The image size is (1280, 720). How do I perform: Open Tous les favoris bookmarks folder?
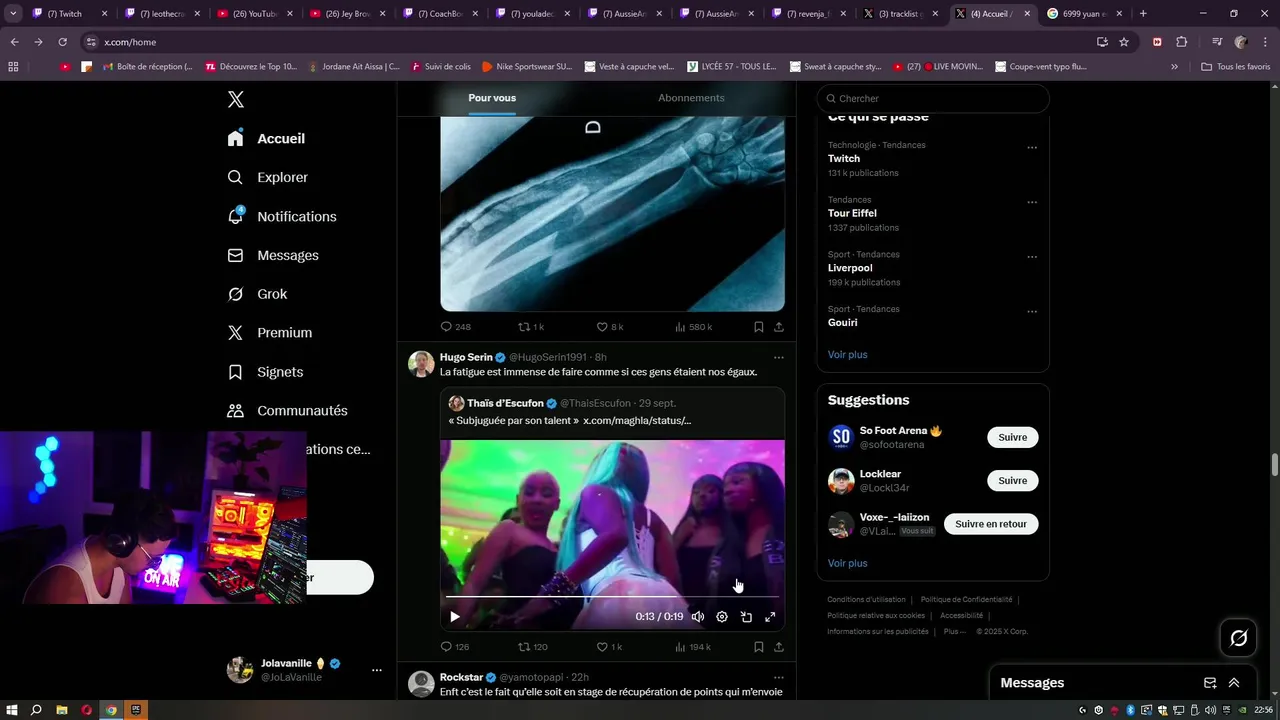[x=1235, y=67]
